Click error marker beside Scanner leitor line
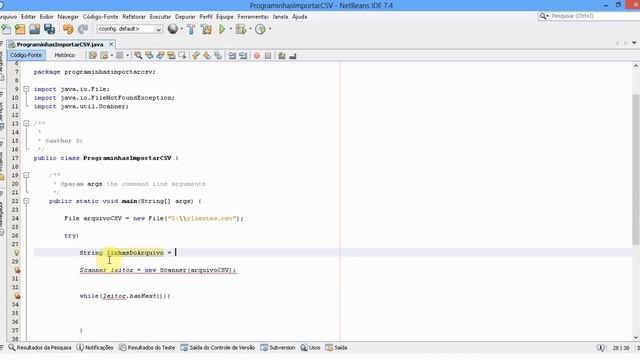 click(x=17, y=270)
